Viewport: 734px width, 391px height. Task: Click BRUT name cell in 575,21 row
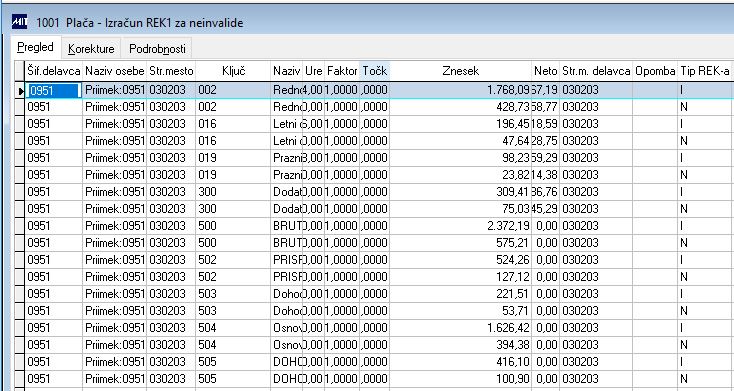(x=286, y=243)
